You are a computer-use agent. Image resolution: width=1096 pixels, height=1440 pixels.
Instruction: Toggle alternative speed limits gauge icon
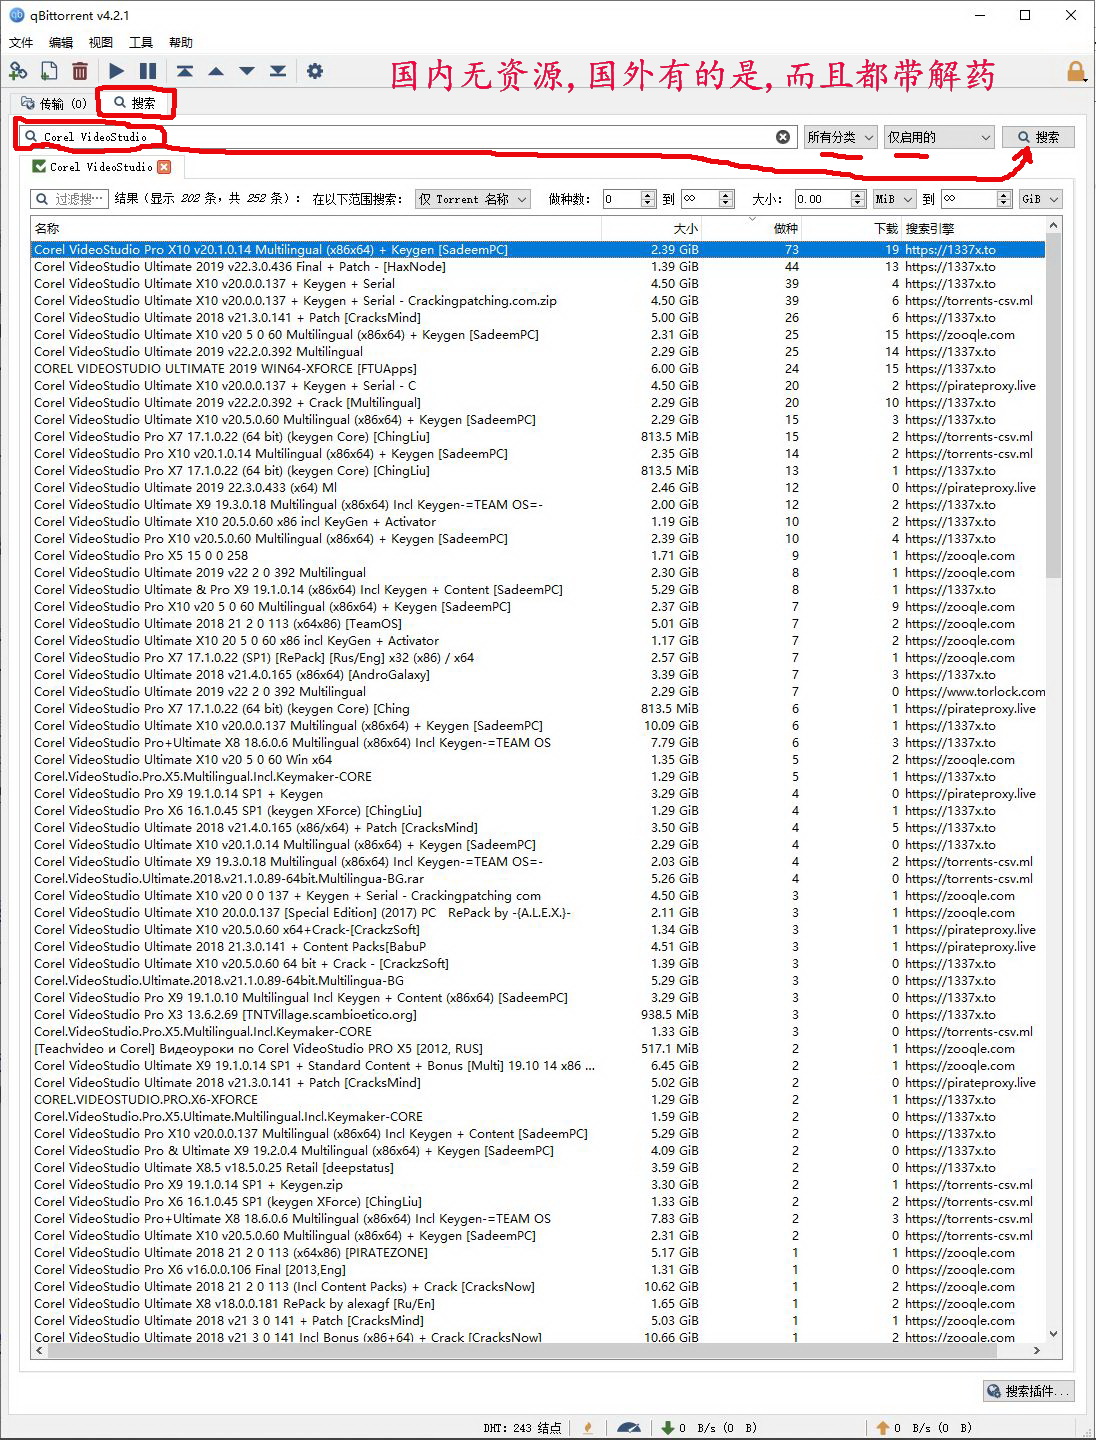(629, 1428)
